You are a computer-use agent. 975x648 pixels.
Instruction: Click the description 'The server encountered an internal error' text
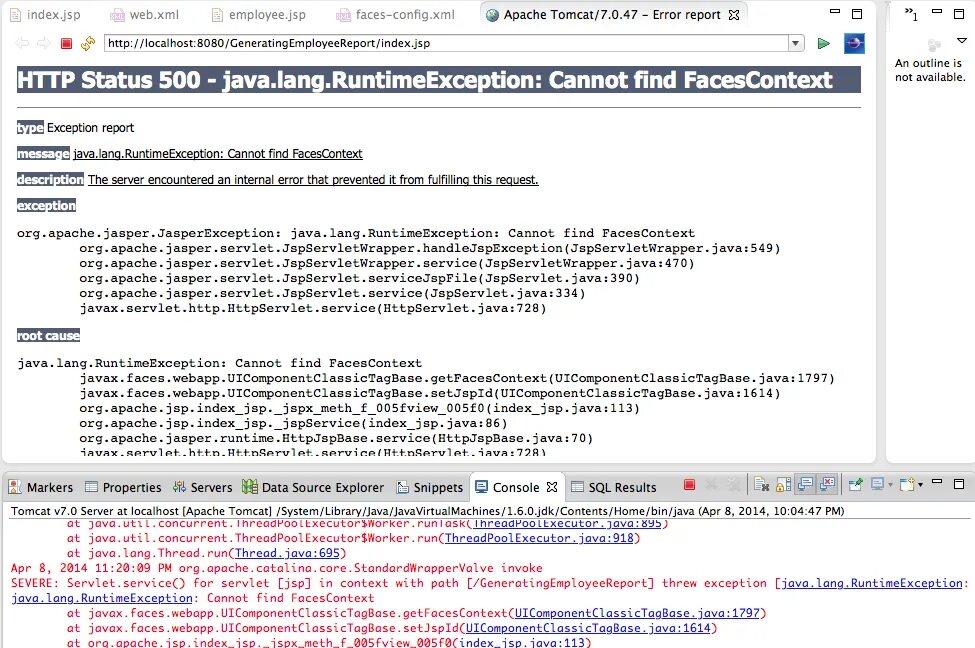click(313, 180)
